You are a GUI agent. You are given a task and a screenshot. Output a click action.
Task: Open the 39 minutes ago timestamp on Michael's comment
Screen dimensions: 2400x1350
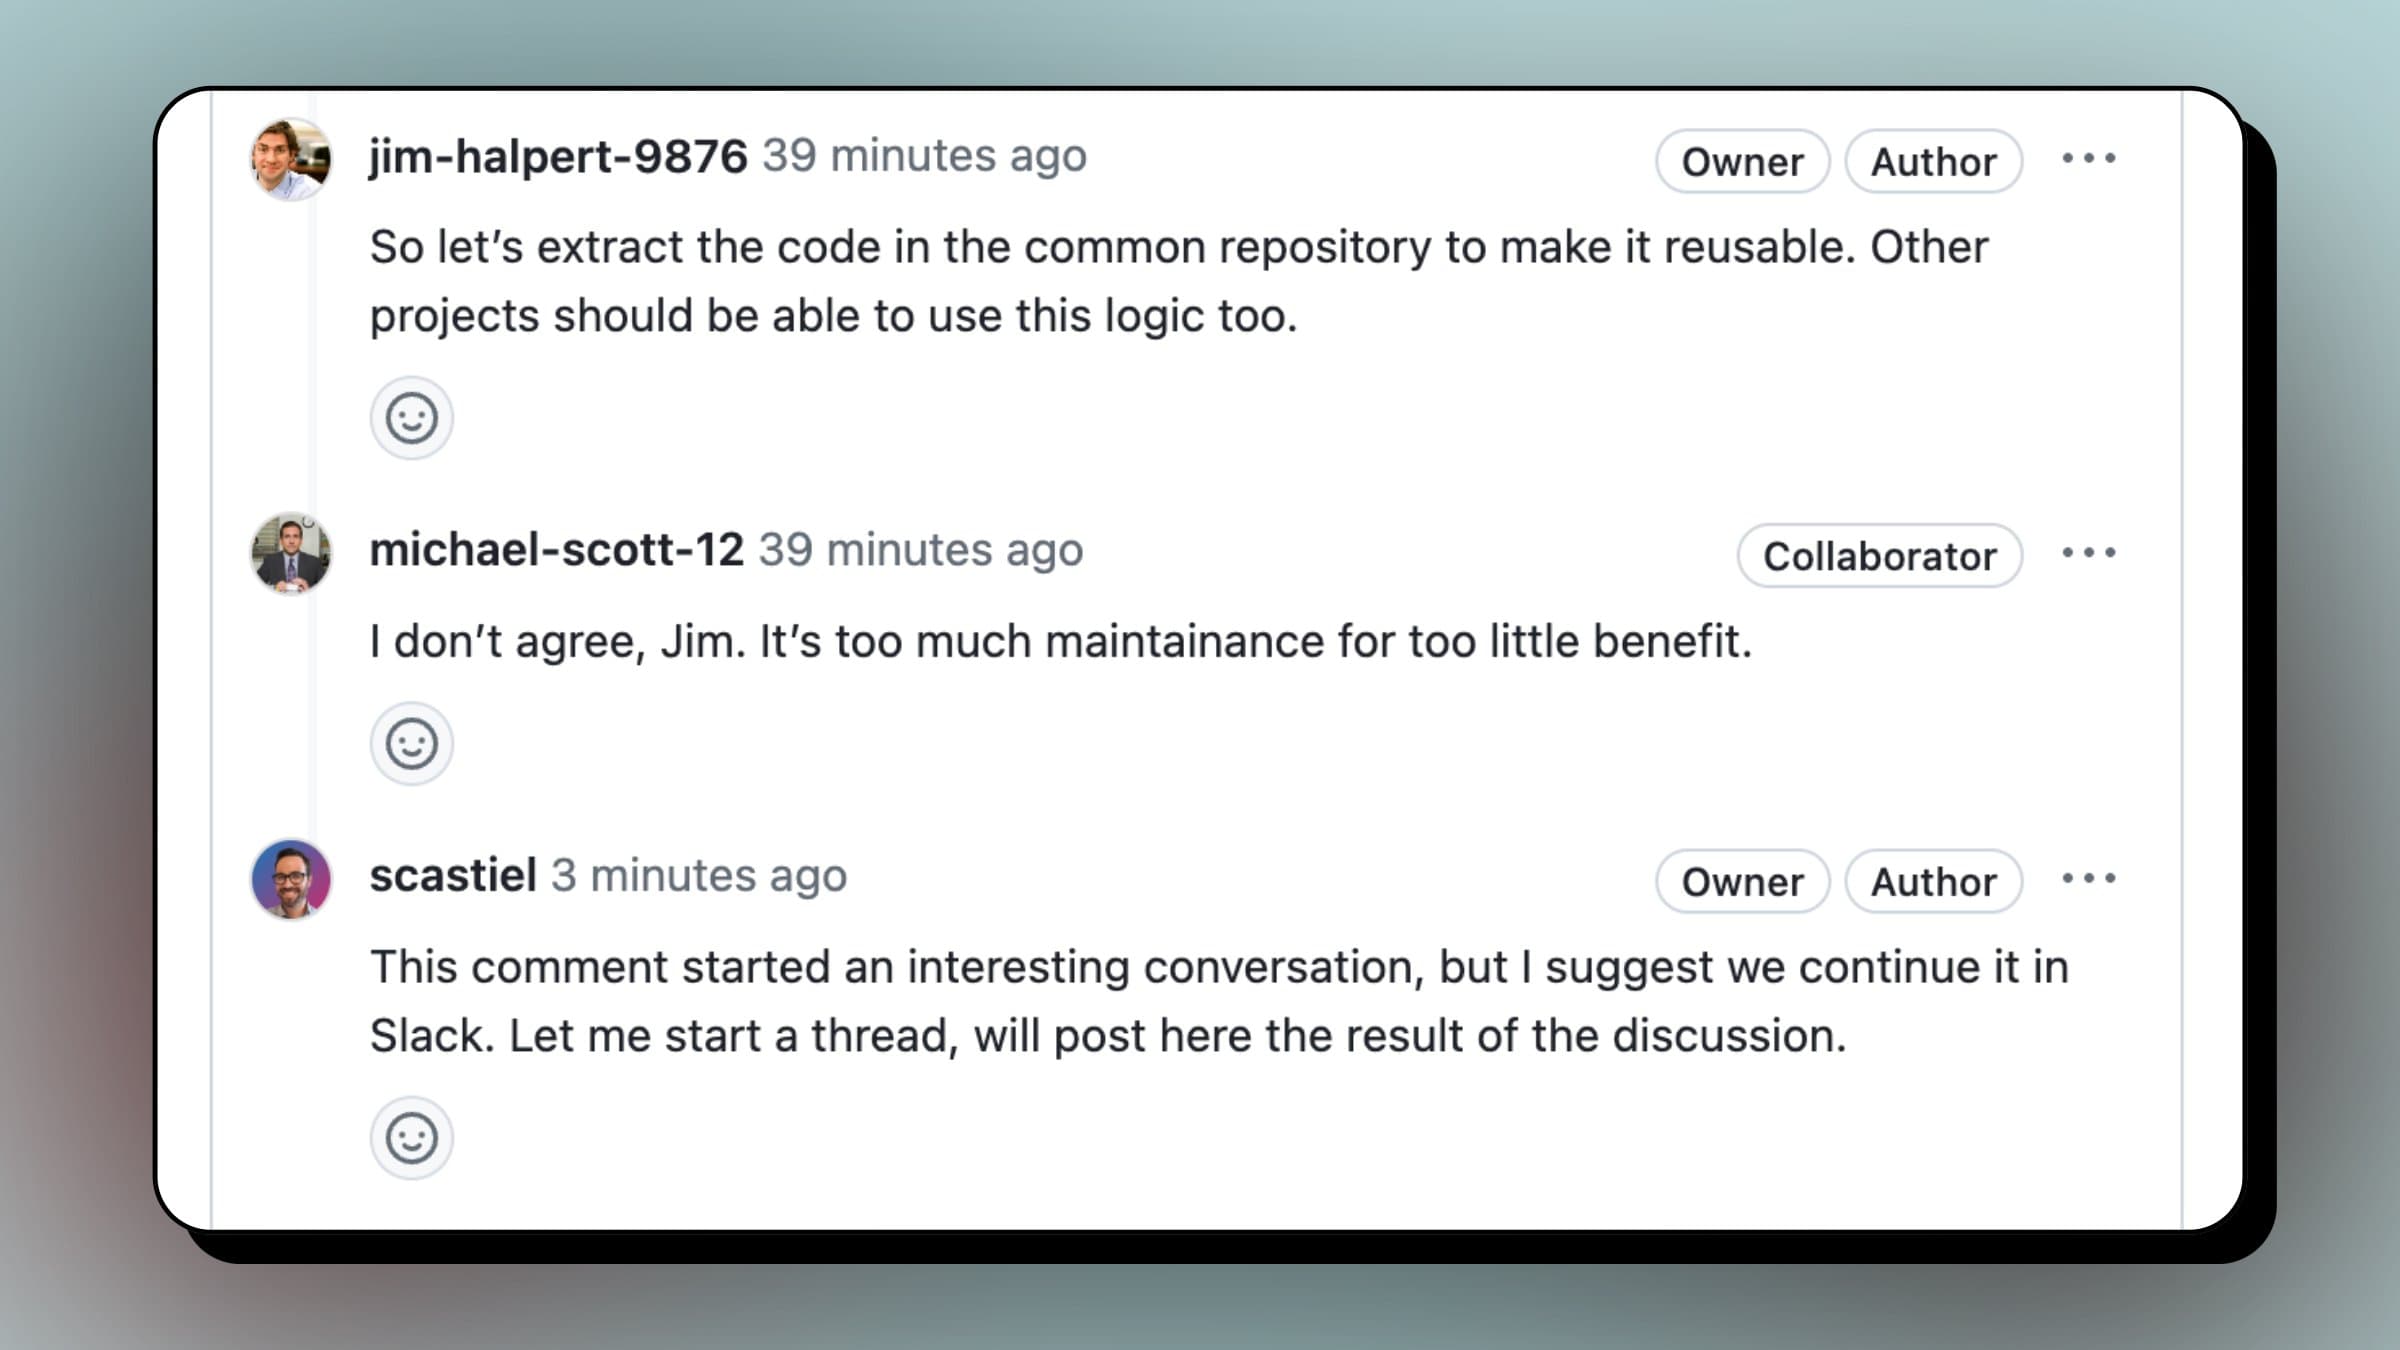(920, 550)
